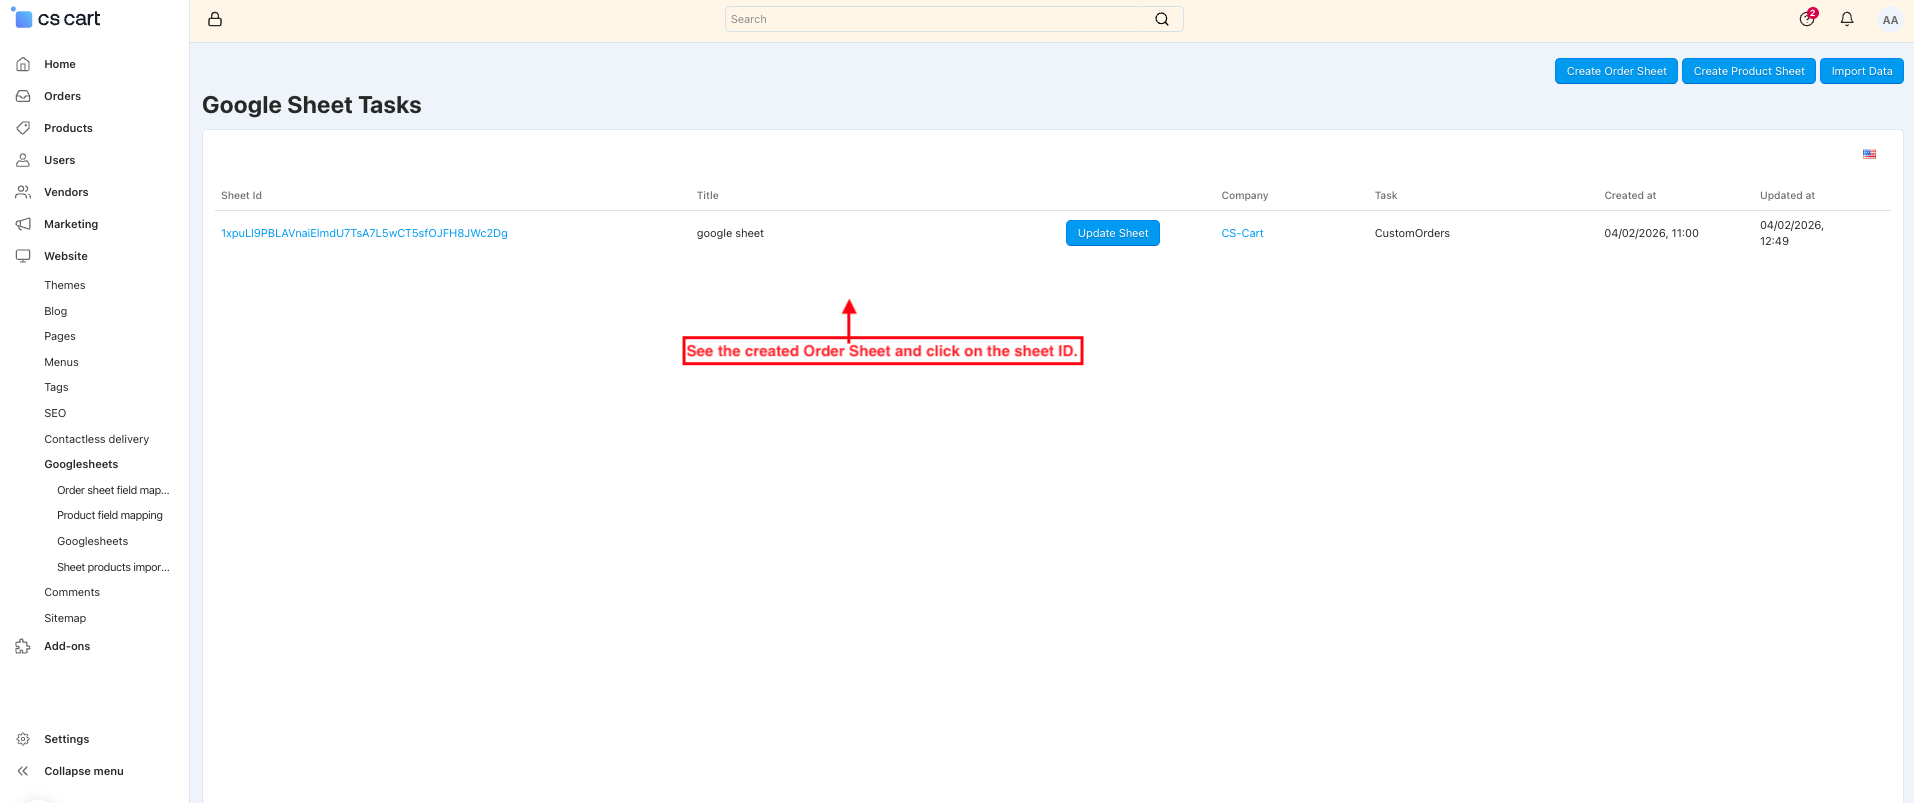
Task: Open the notifications bell
Action: (x=1847, y=19)
